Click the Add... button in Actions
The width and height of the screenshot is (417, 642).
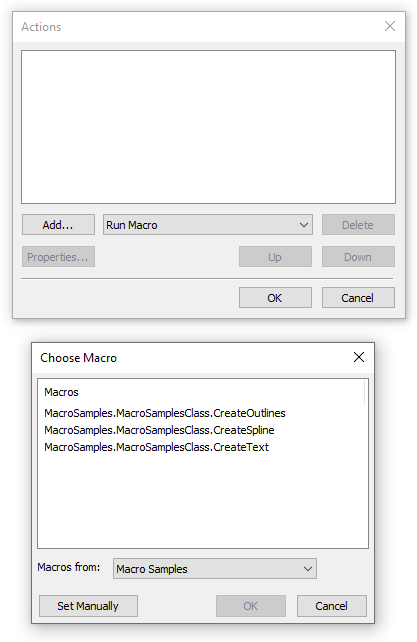pyautogui.click(x=58, y=224)
